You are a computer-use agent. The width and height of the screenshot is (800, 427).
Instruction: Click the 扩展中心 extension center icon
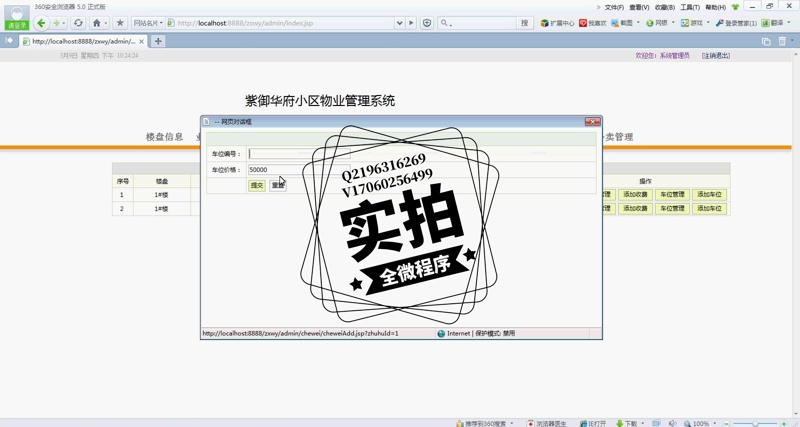(557, 23)
